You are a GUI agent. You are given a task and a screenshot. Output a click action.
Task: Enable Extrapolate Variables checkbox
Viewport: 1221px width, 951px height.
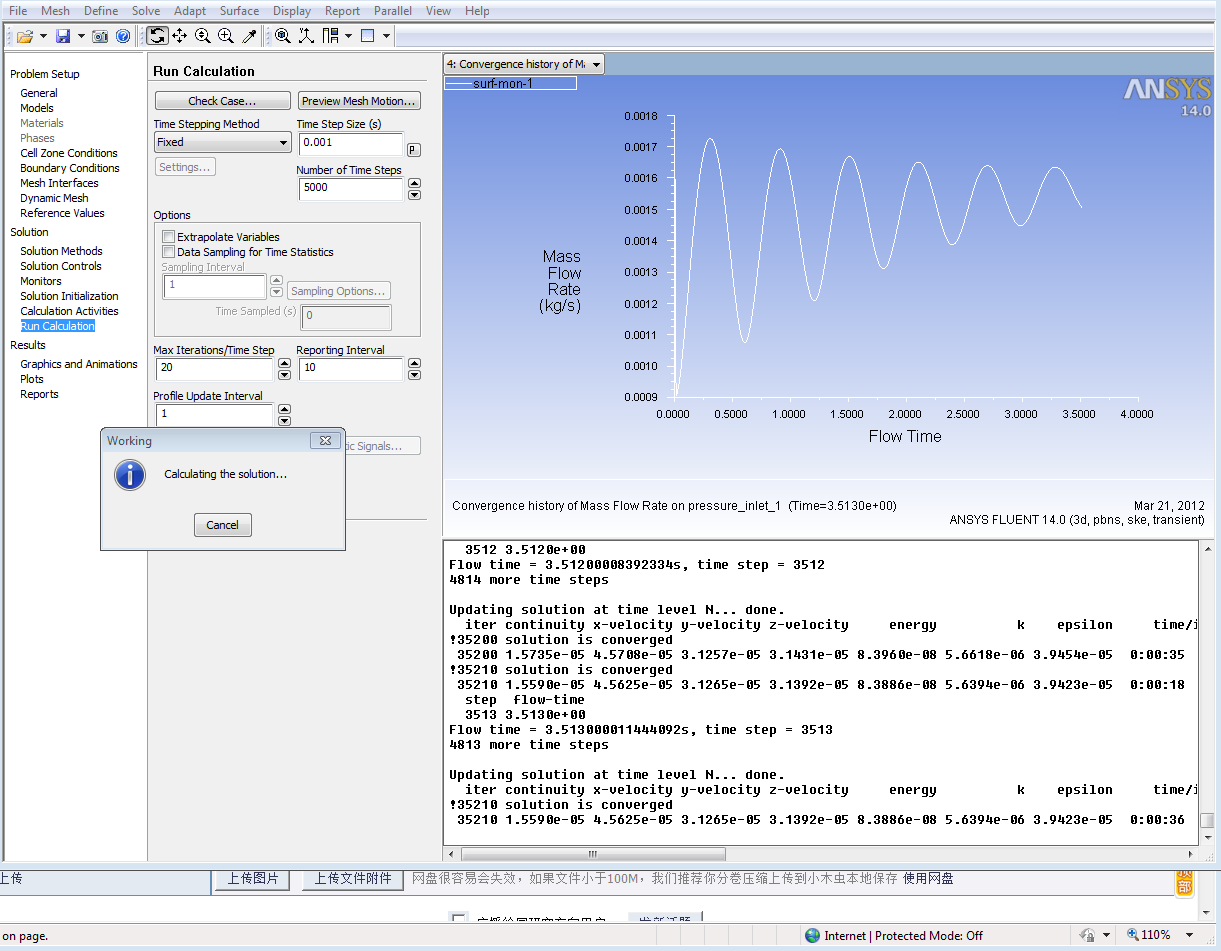coord(168,237)
